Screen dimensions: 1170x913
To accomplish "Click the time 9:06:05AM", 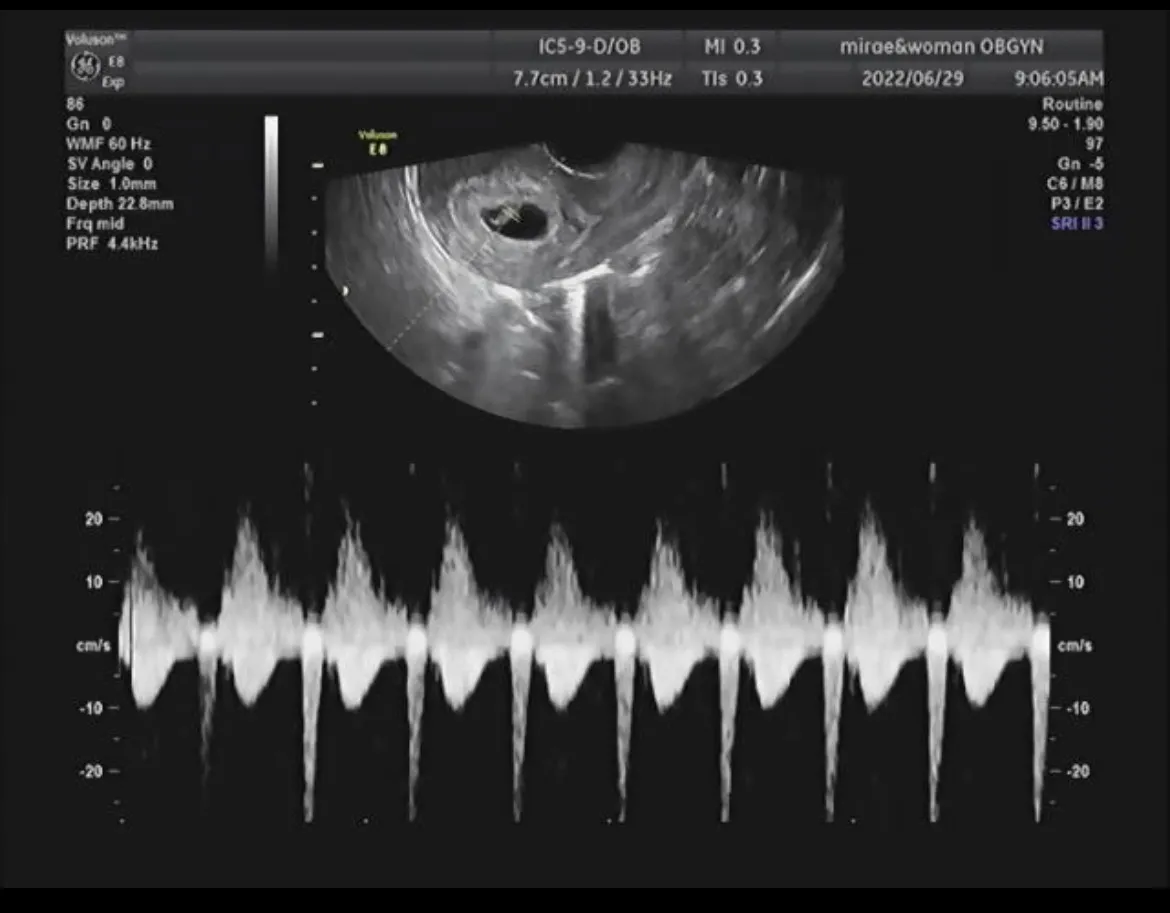I will pos(1059,78).
